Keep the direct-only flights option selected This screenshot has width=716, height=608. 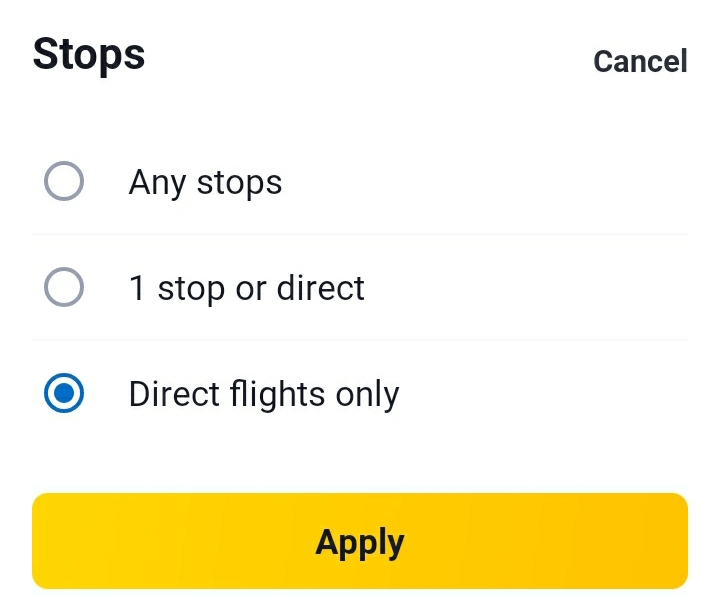64,394
